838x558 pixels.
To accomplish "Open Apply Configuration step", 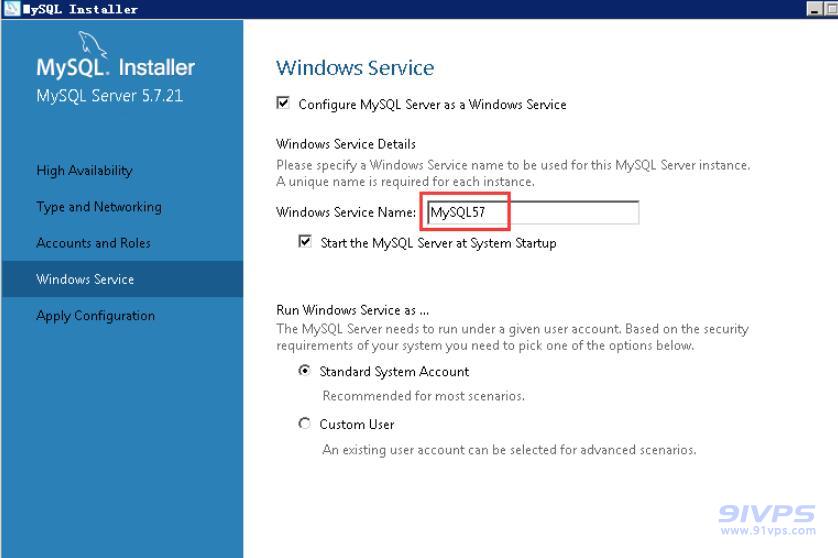I will 96,316.
